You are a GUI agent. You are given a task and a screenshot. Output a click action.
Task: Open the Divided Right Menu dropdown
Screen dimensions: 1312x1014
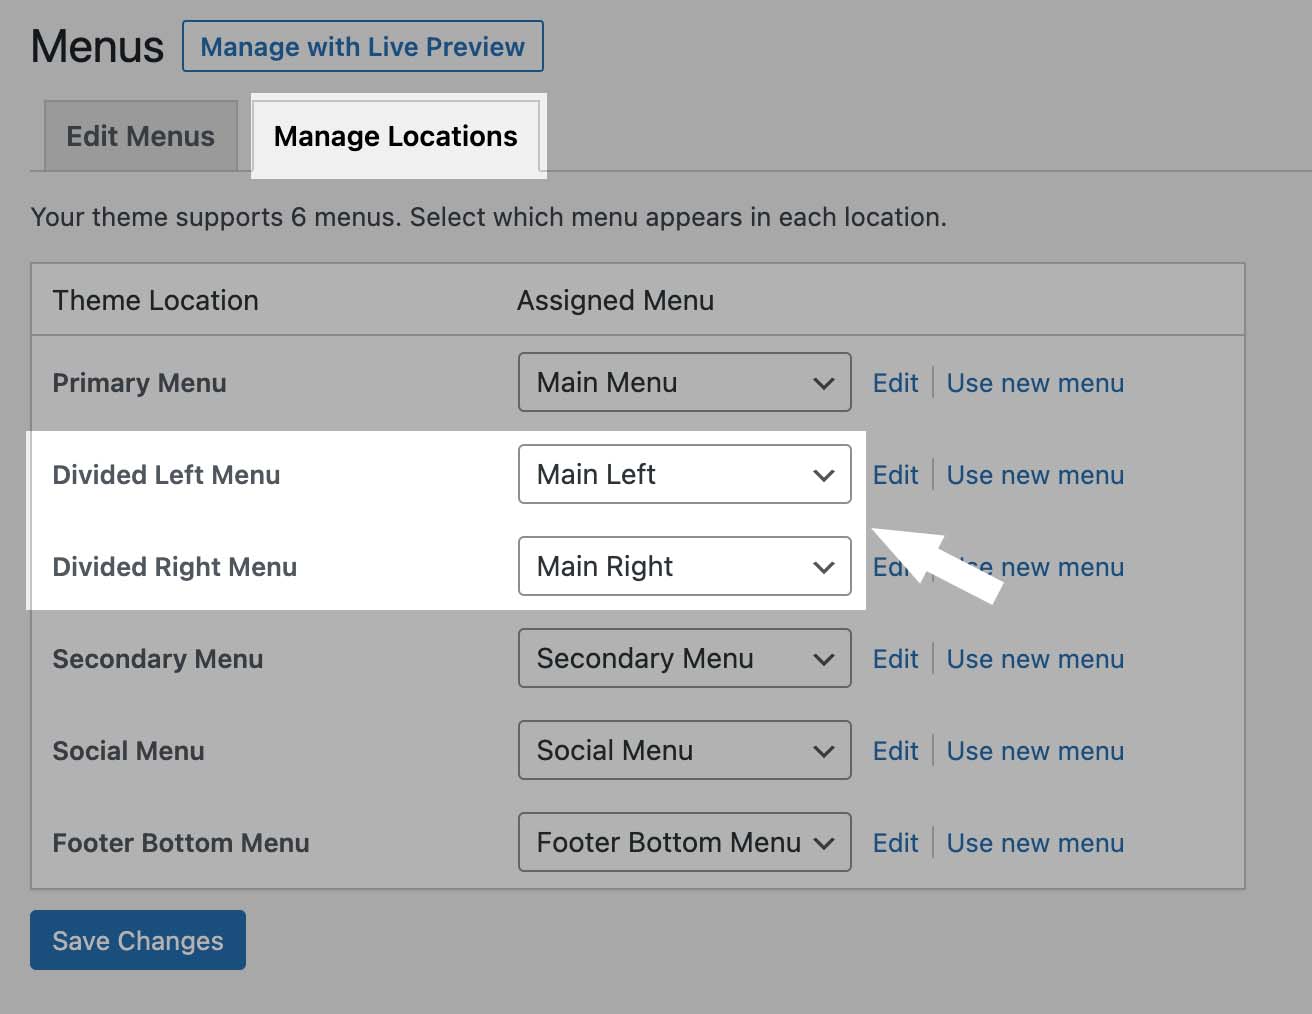(684, 566)
